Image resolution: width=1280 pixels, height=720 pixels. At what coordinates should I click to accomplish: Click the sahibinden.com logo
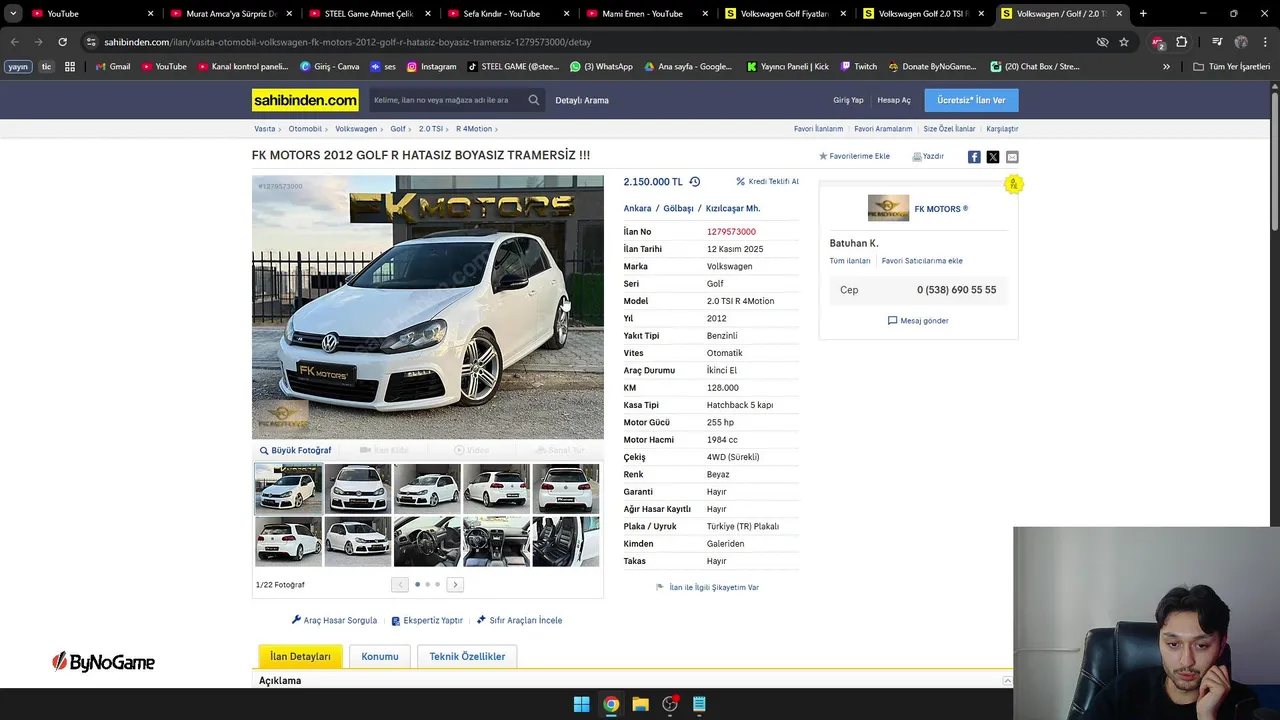coord(305,100)
